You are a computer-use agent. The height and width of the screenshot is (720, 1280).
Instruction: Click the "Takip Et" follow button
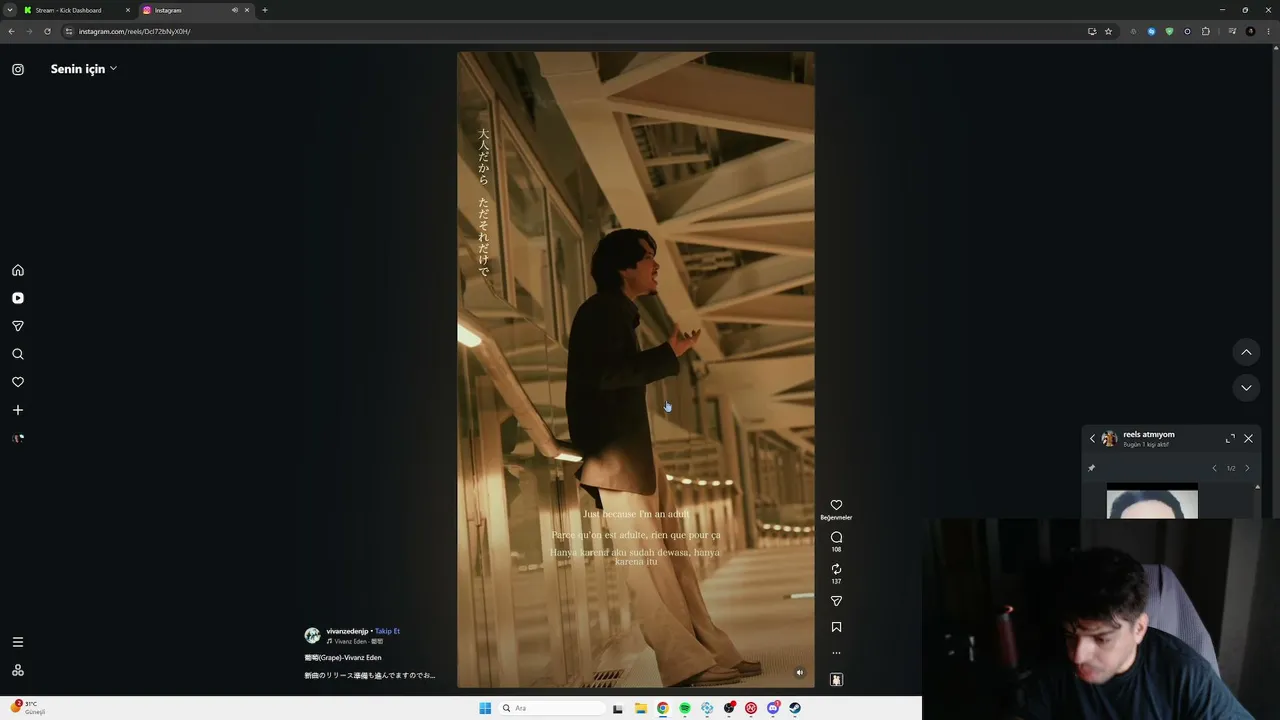point(387,631)
